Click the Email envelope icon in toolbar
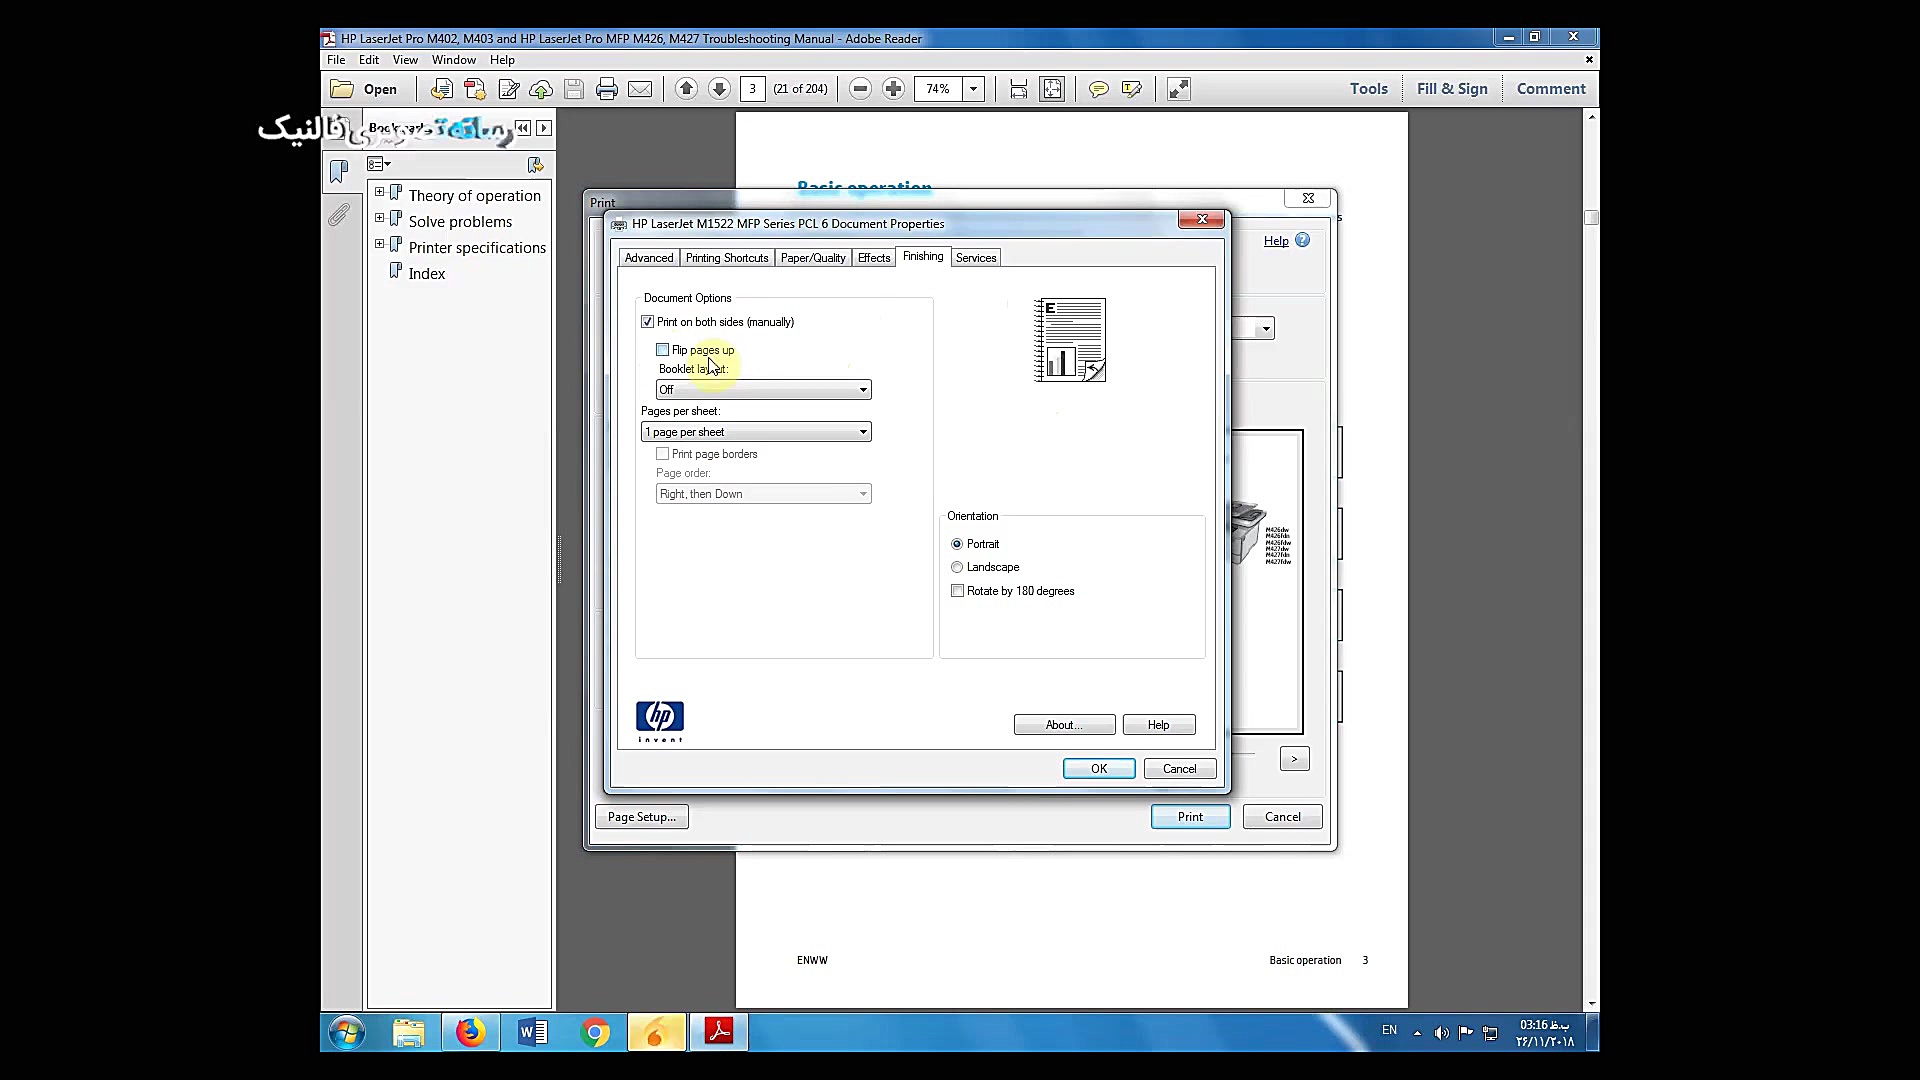The image size is (1920, 1080). (640, 89)
